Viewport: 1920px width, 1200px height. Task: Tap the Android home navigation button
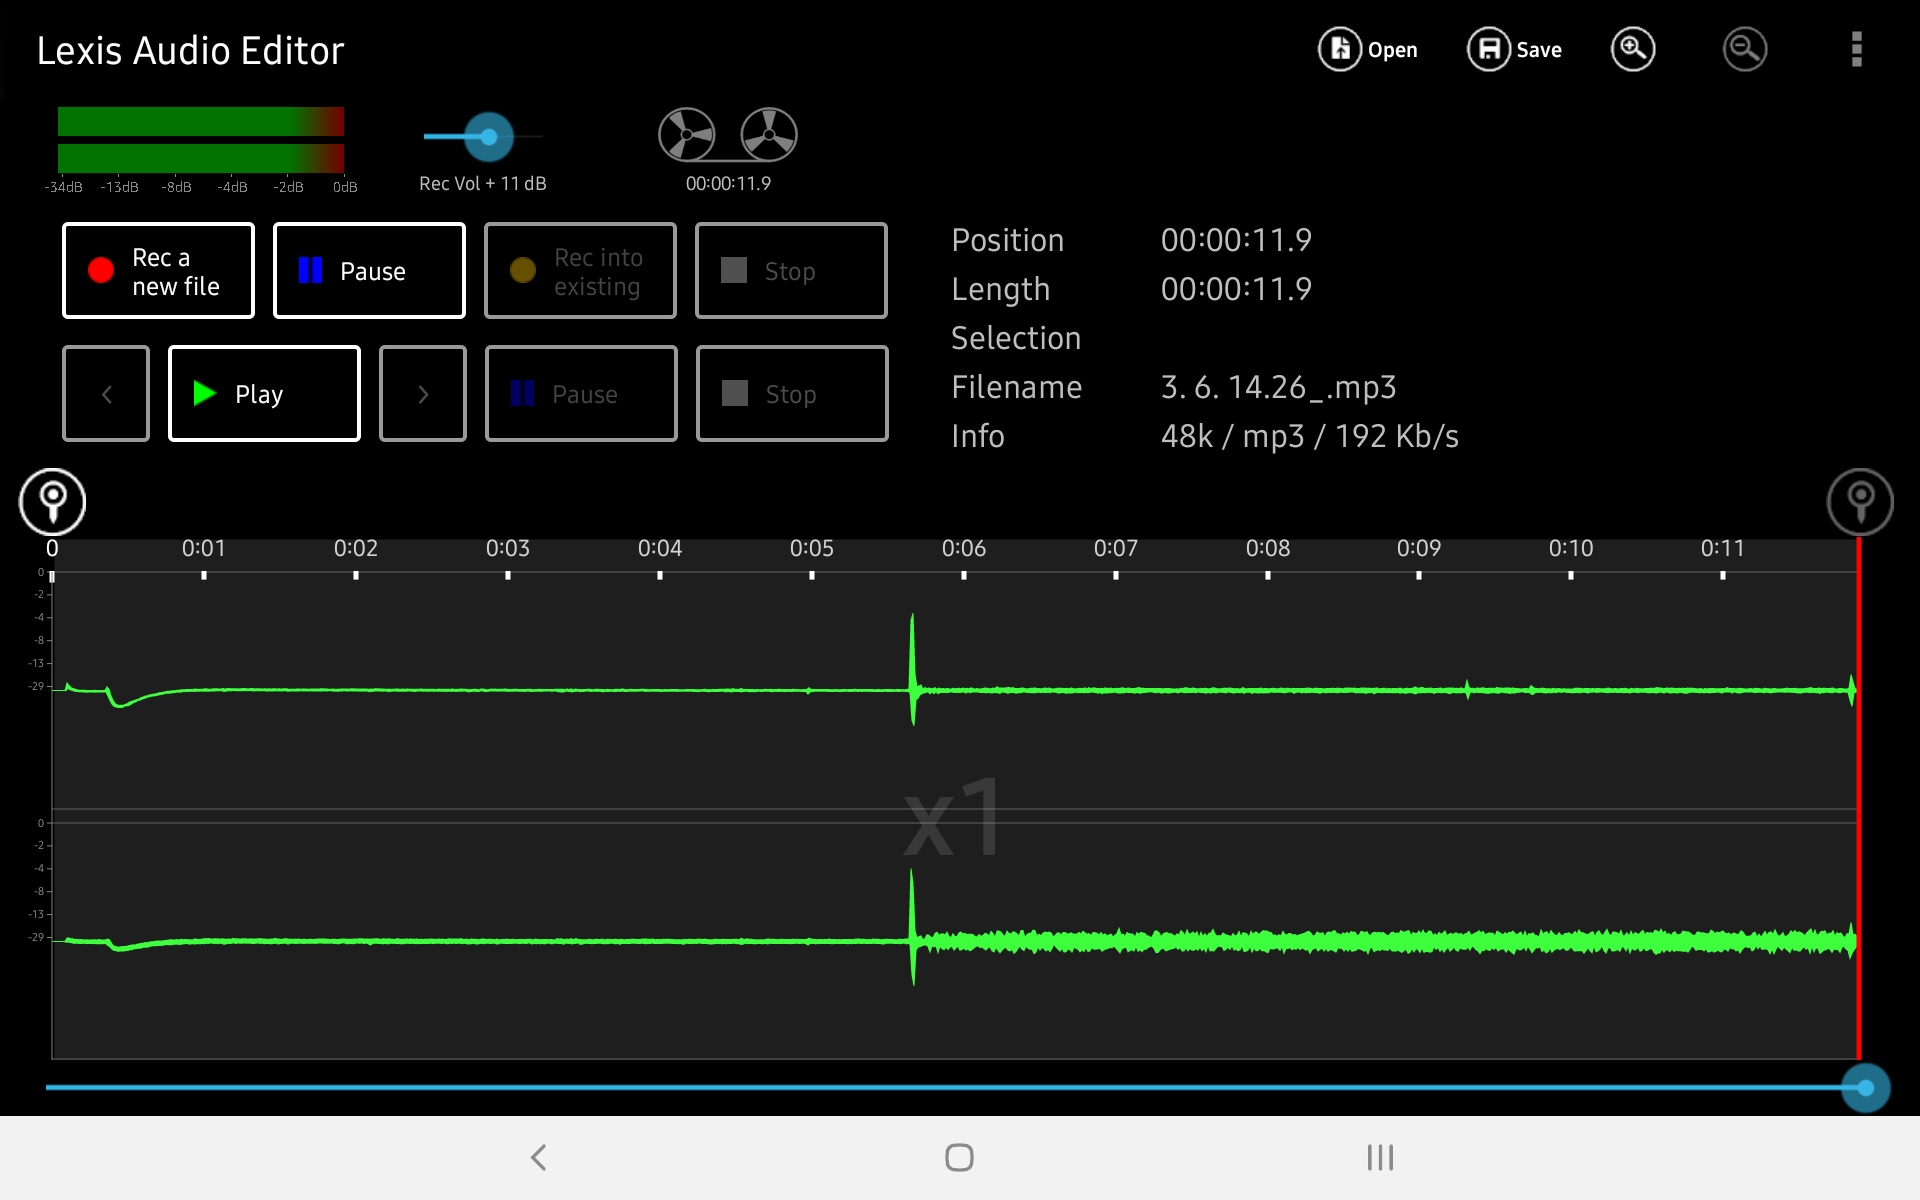tap(959, 1157)
